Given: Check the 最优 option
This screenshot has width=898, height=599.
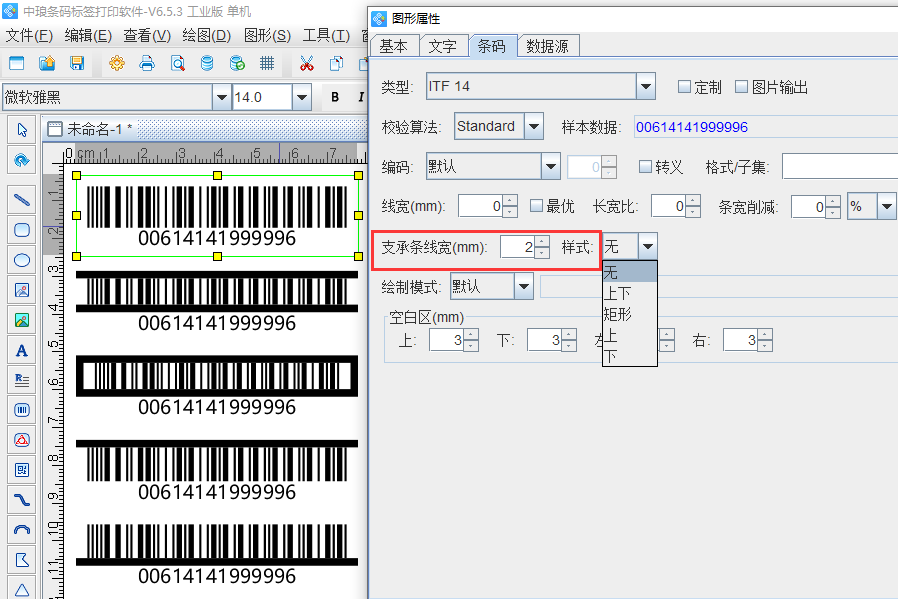Looking at the screenshot, I should (536, 206).
